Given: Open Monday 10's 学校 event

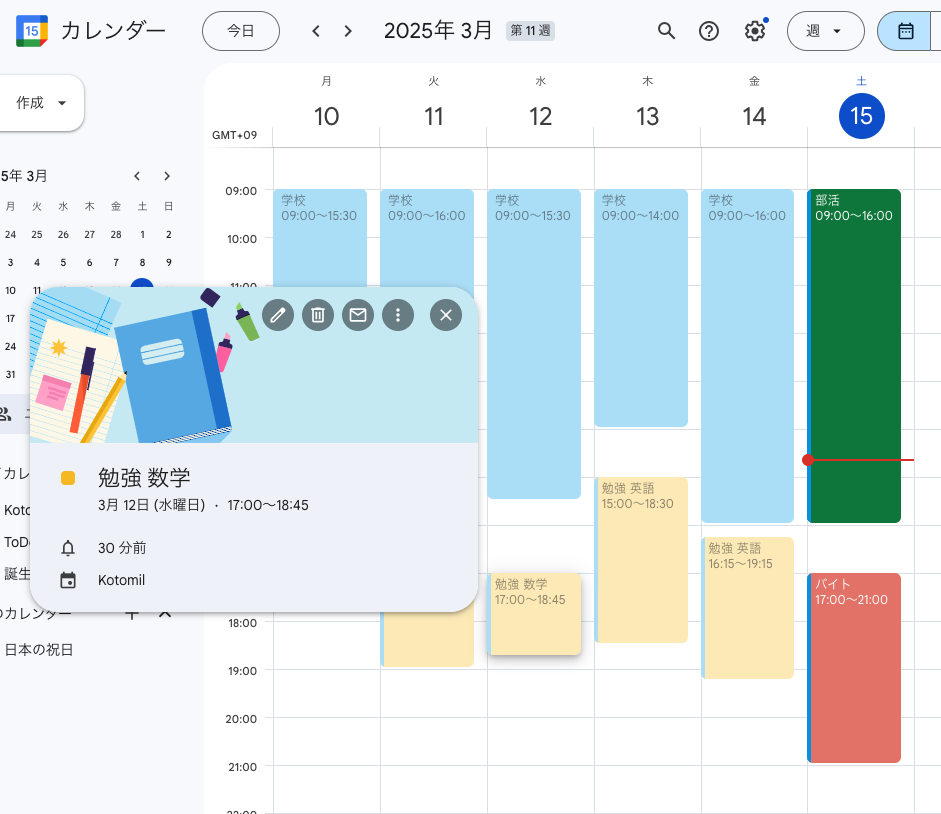Looking at the screenshot, I should click(x=320, y=238).
